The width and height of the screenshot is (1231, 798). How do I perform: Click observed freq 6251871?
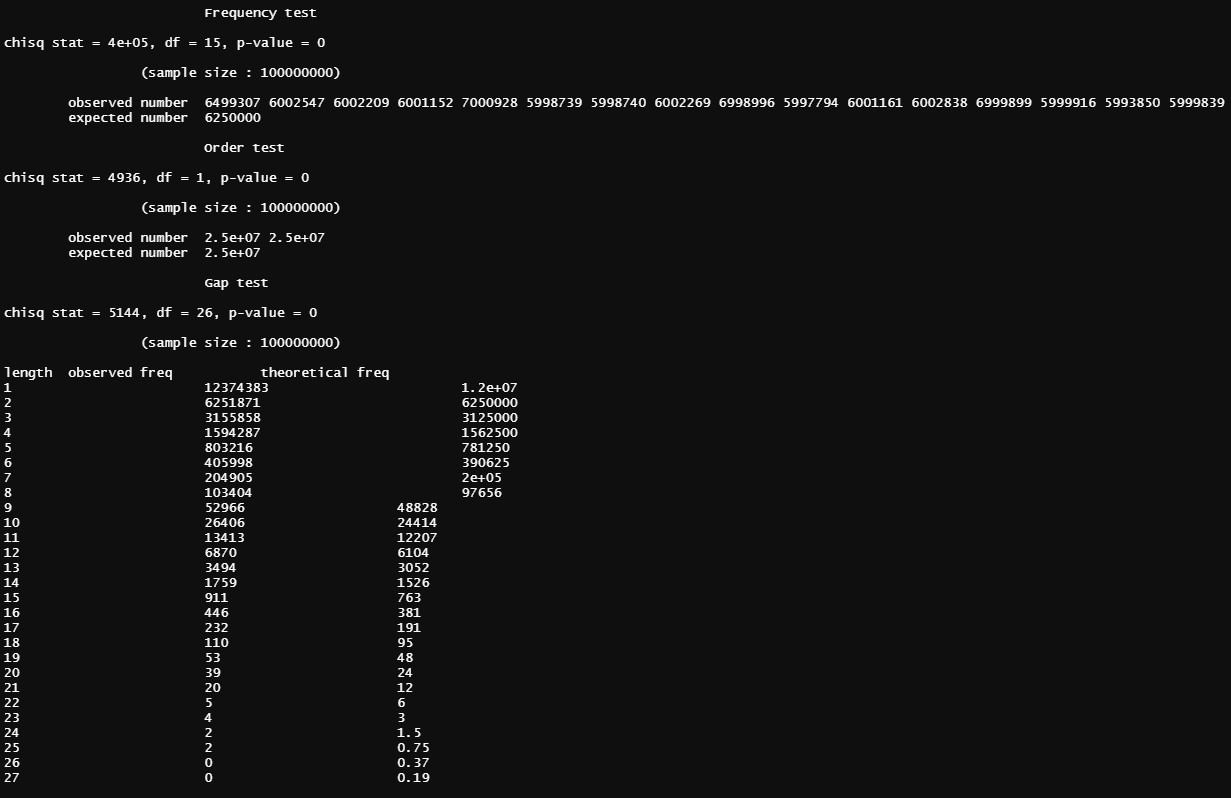coord(232,403)
